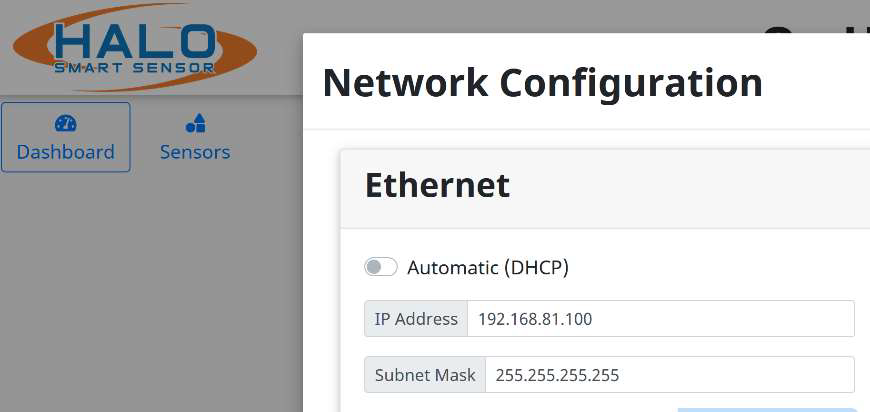Image resolution: width=870 pixels, height=412 pixels.
Task: Enable the Automatic (DHCP) toggle switch
Action: [381, 267]
